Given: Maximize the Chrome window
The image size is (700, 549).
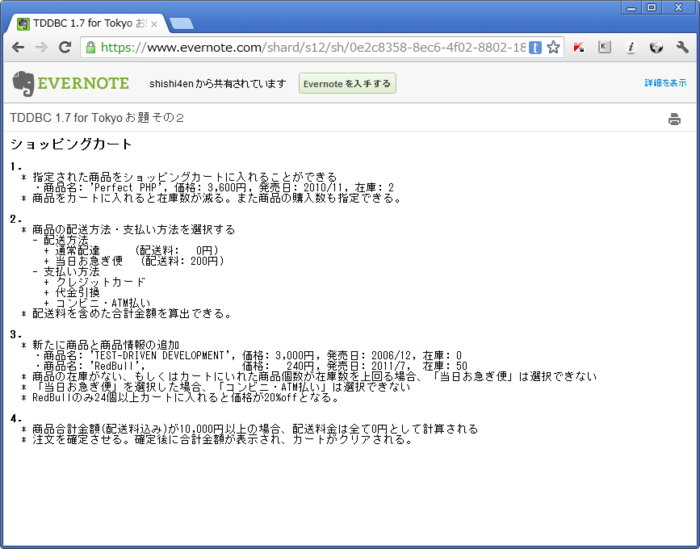Looking at the screenshot, I should (651, 8).
